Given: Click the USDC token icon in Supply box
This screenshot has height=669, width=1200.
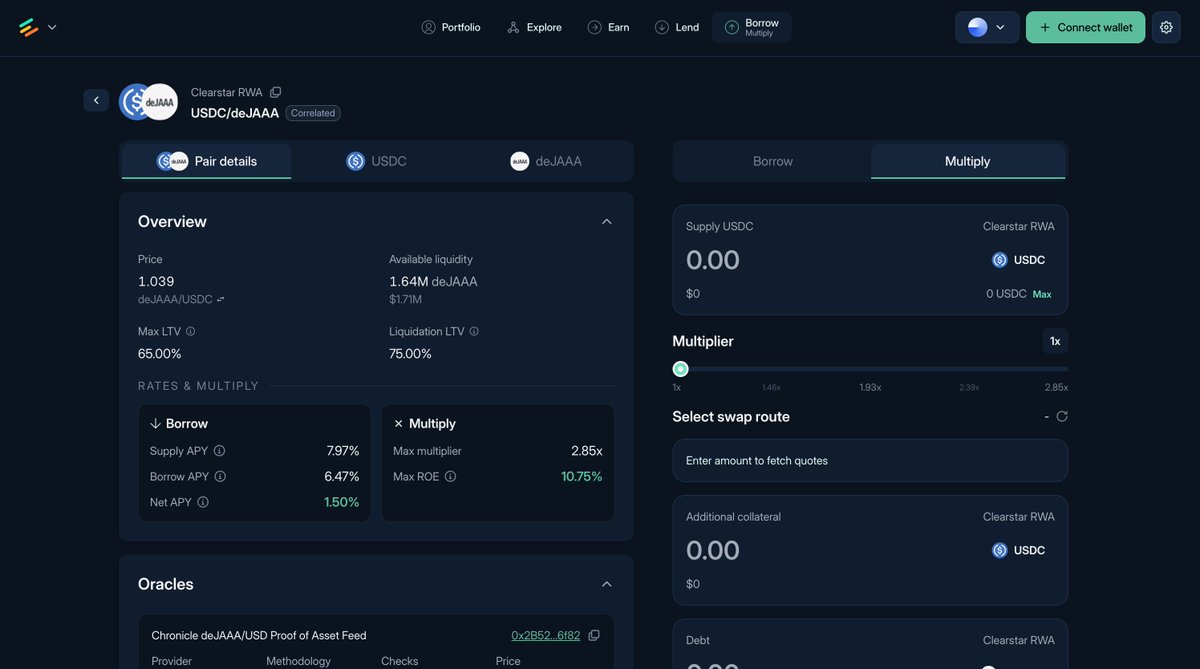Looking at the screenshot, I should coord(1000,260).
